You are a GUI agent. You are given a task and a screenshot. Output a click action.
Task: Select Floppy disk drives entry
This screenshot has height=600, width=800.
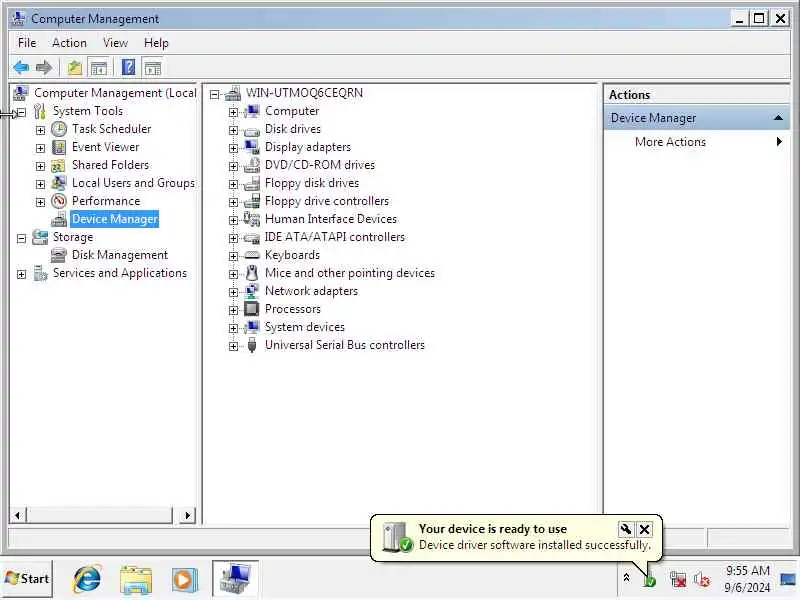click(312, 183)
